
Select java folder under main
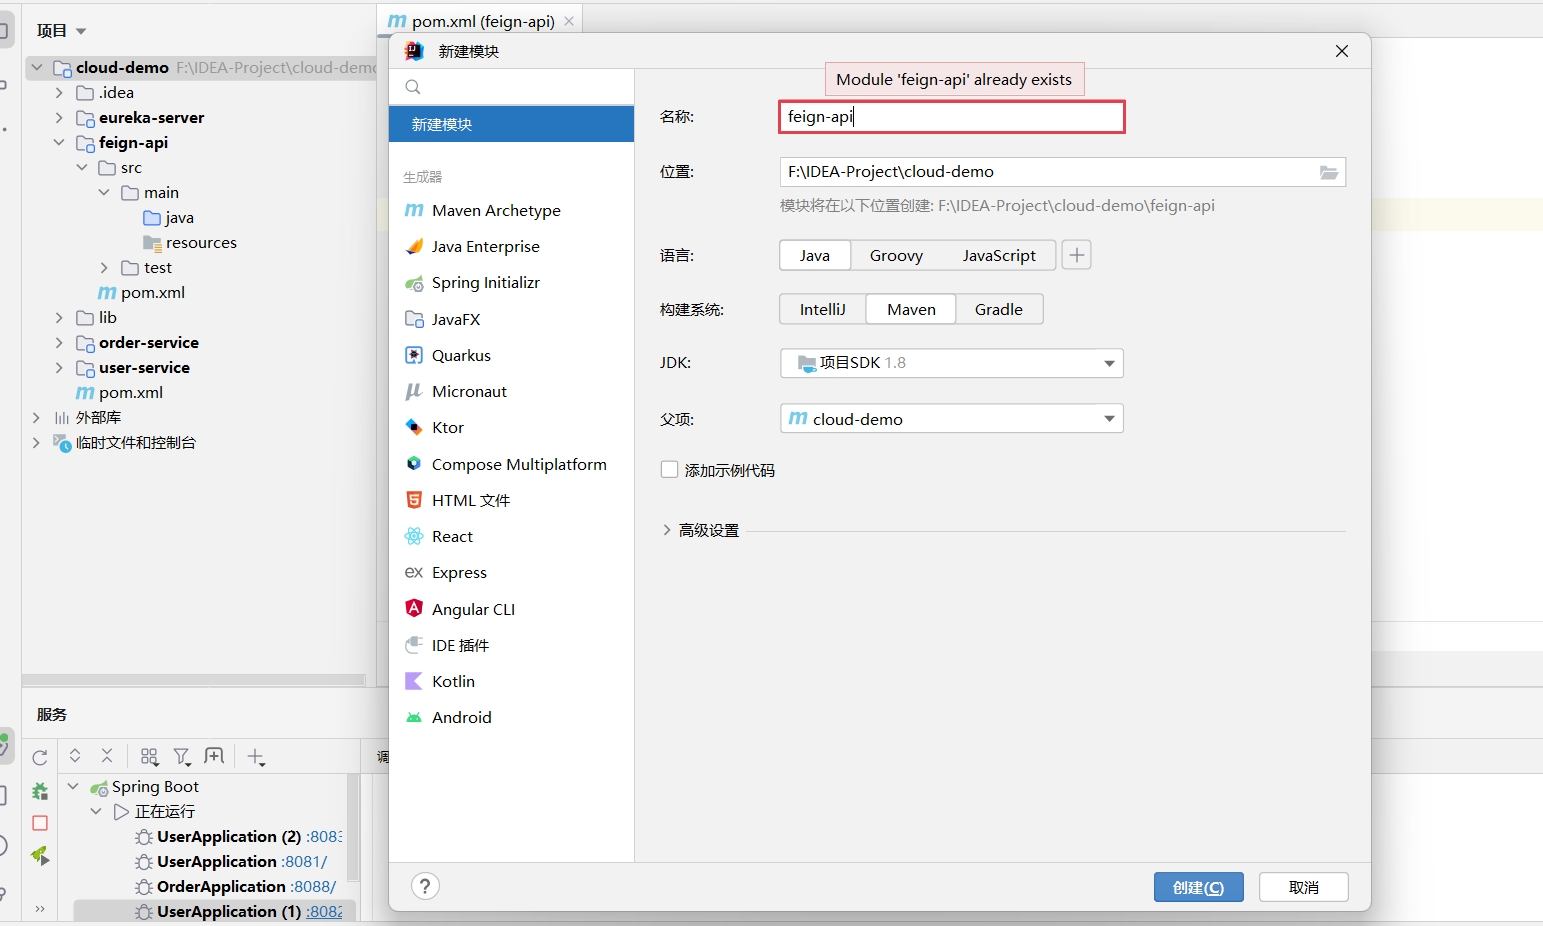point(168,217)
